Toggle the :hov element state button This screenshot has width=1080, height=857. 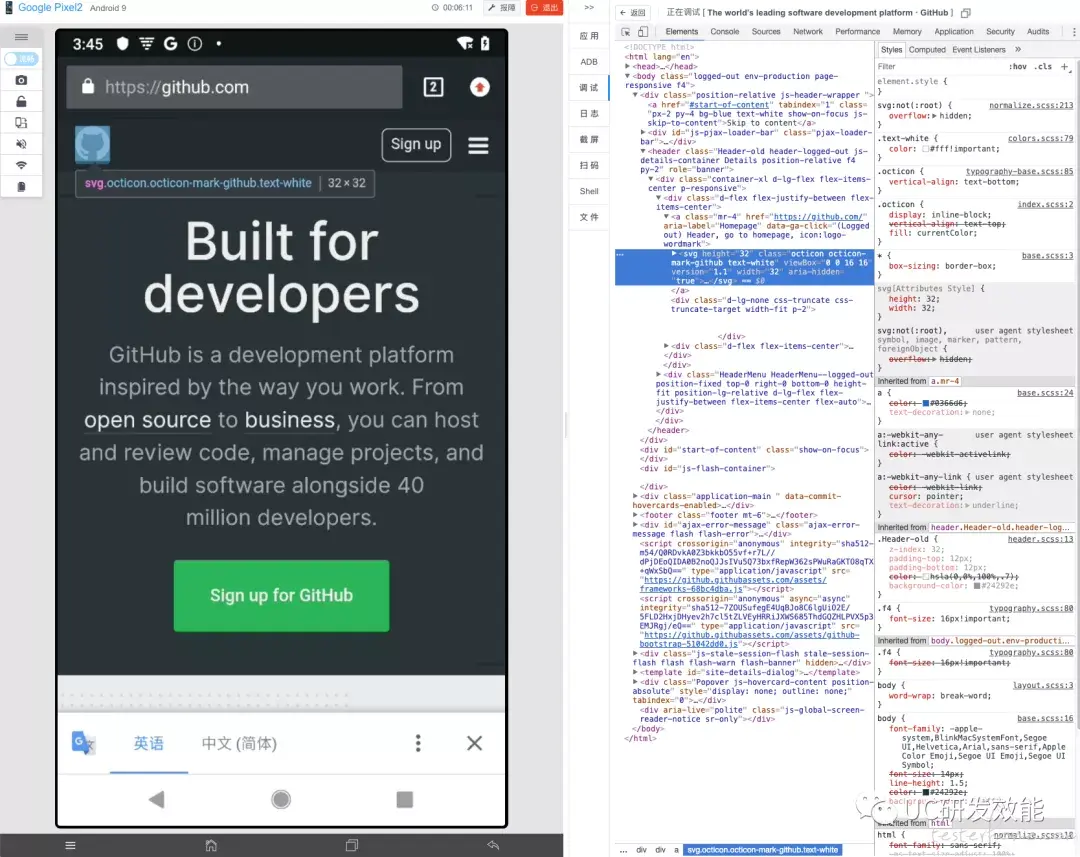click(x=1018, y=67)
